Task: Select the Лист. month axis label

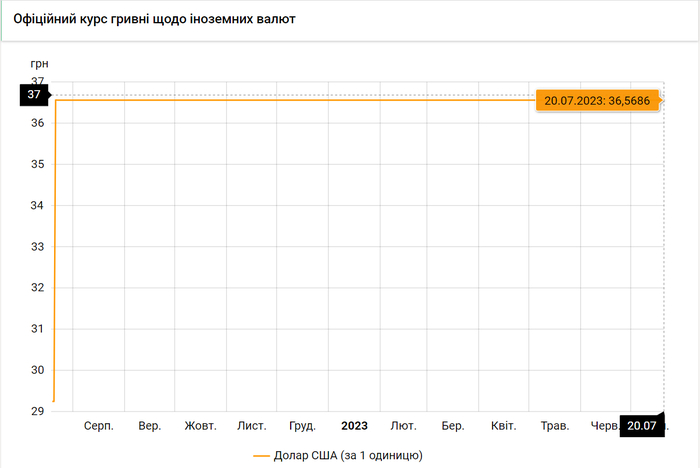Action: click(x=251, y=426)
